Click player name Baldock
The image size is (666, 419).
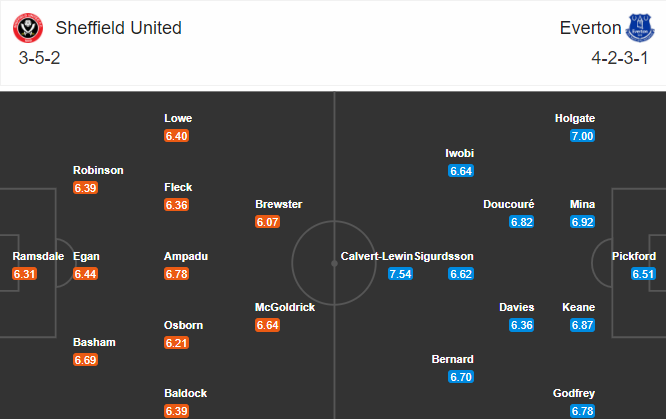click(x=186, y=393)
